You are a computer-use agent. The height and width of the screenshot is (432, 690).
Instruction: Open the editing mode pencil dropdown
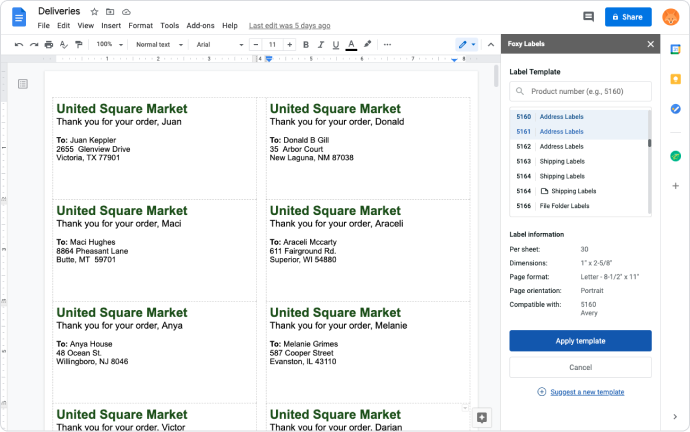466,44
